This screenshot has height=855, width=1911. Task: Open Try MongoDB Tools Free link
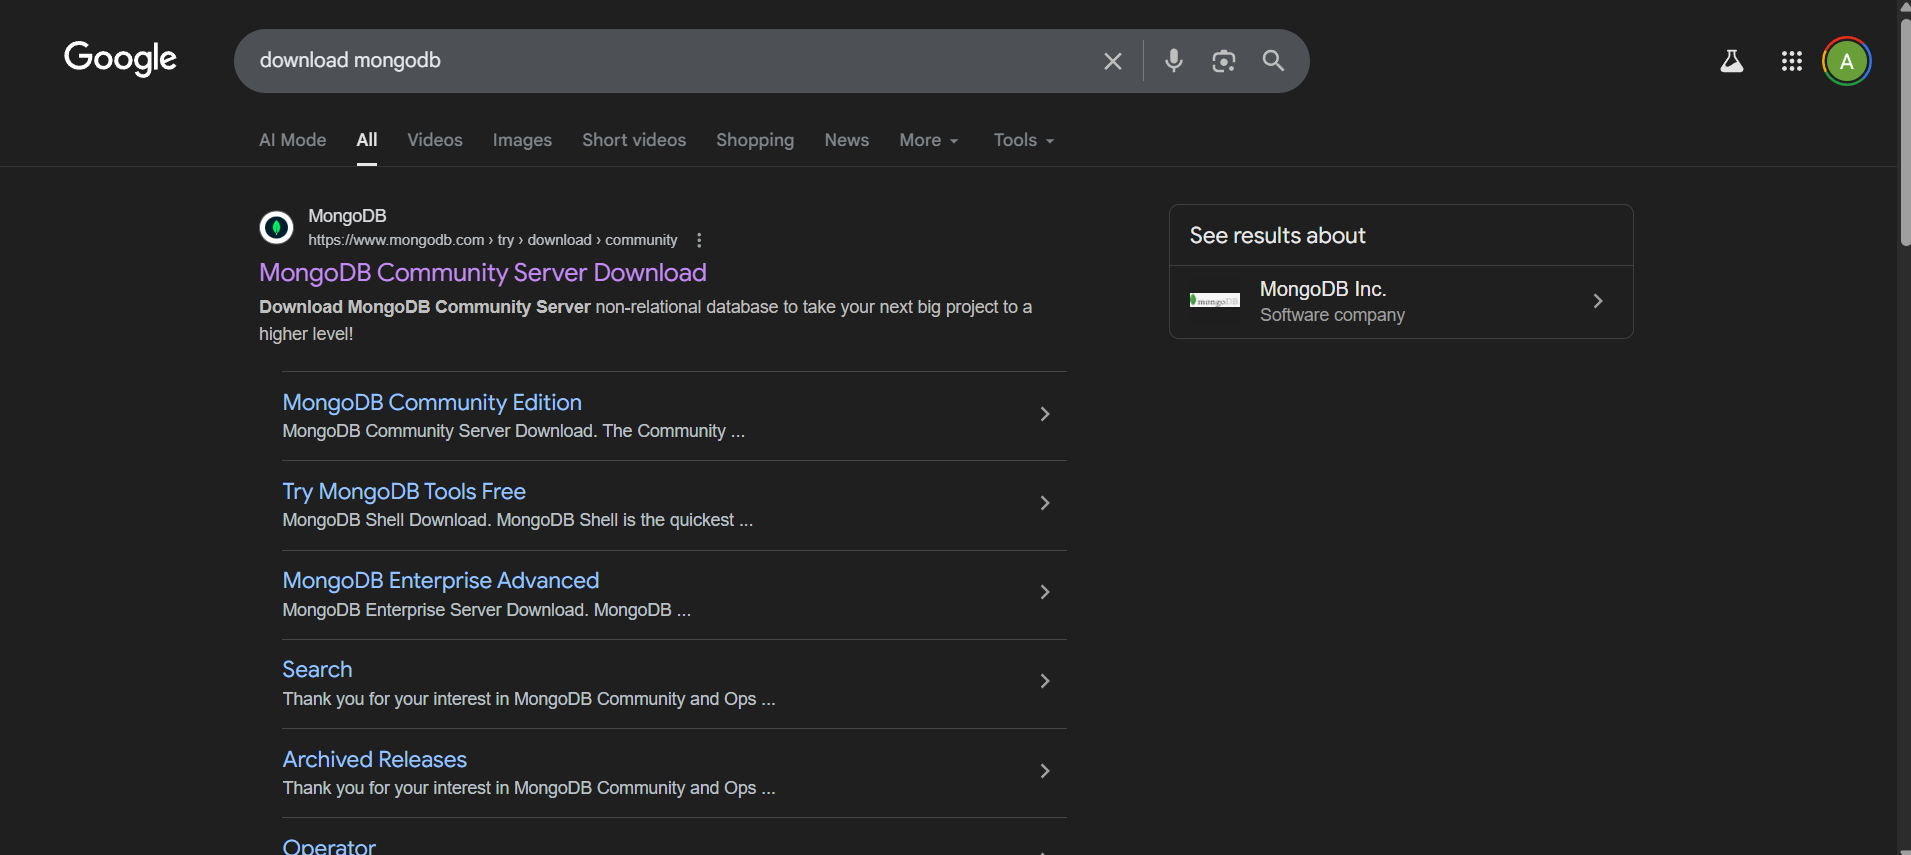[404, 491]
